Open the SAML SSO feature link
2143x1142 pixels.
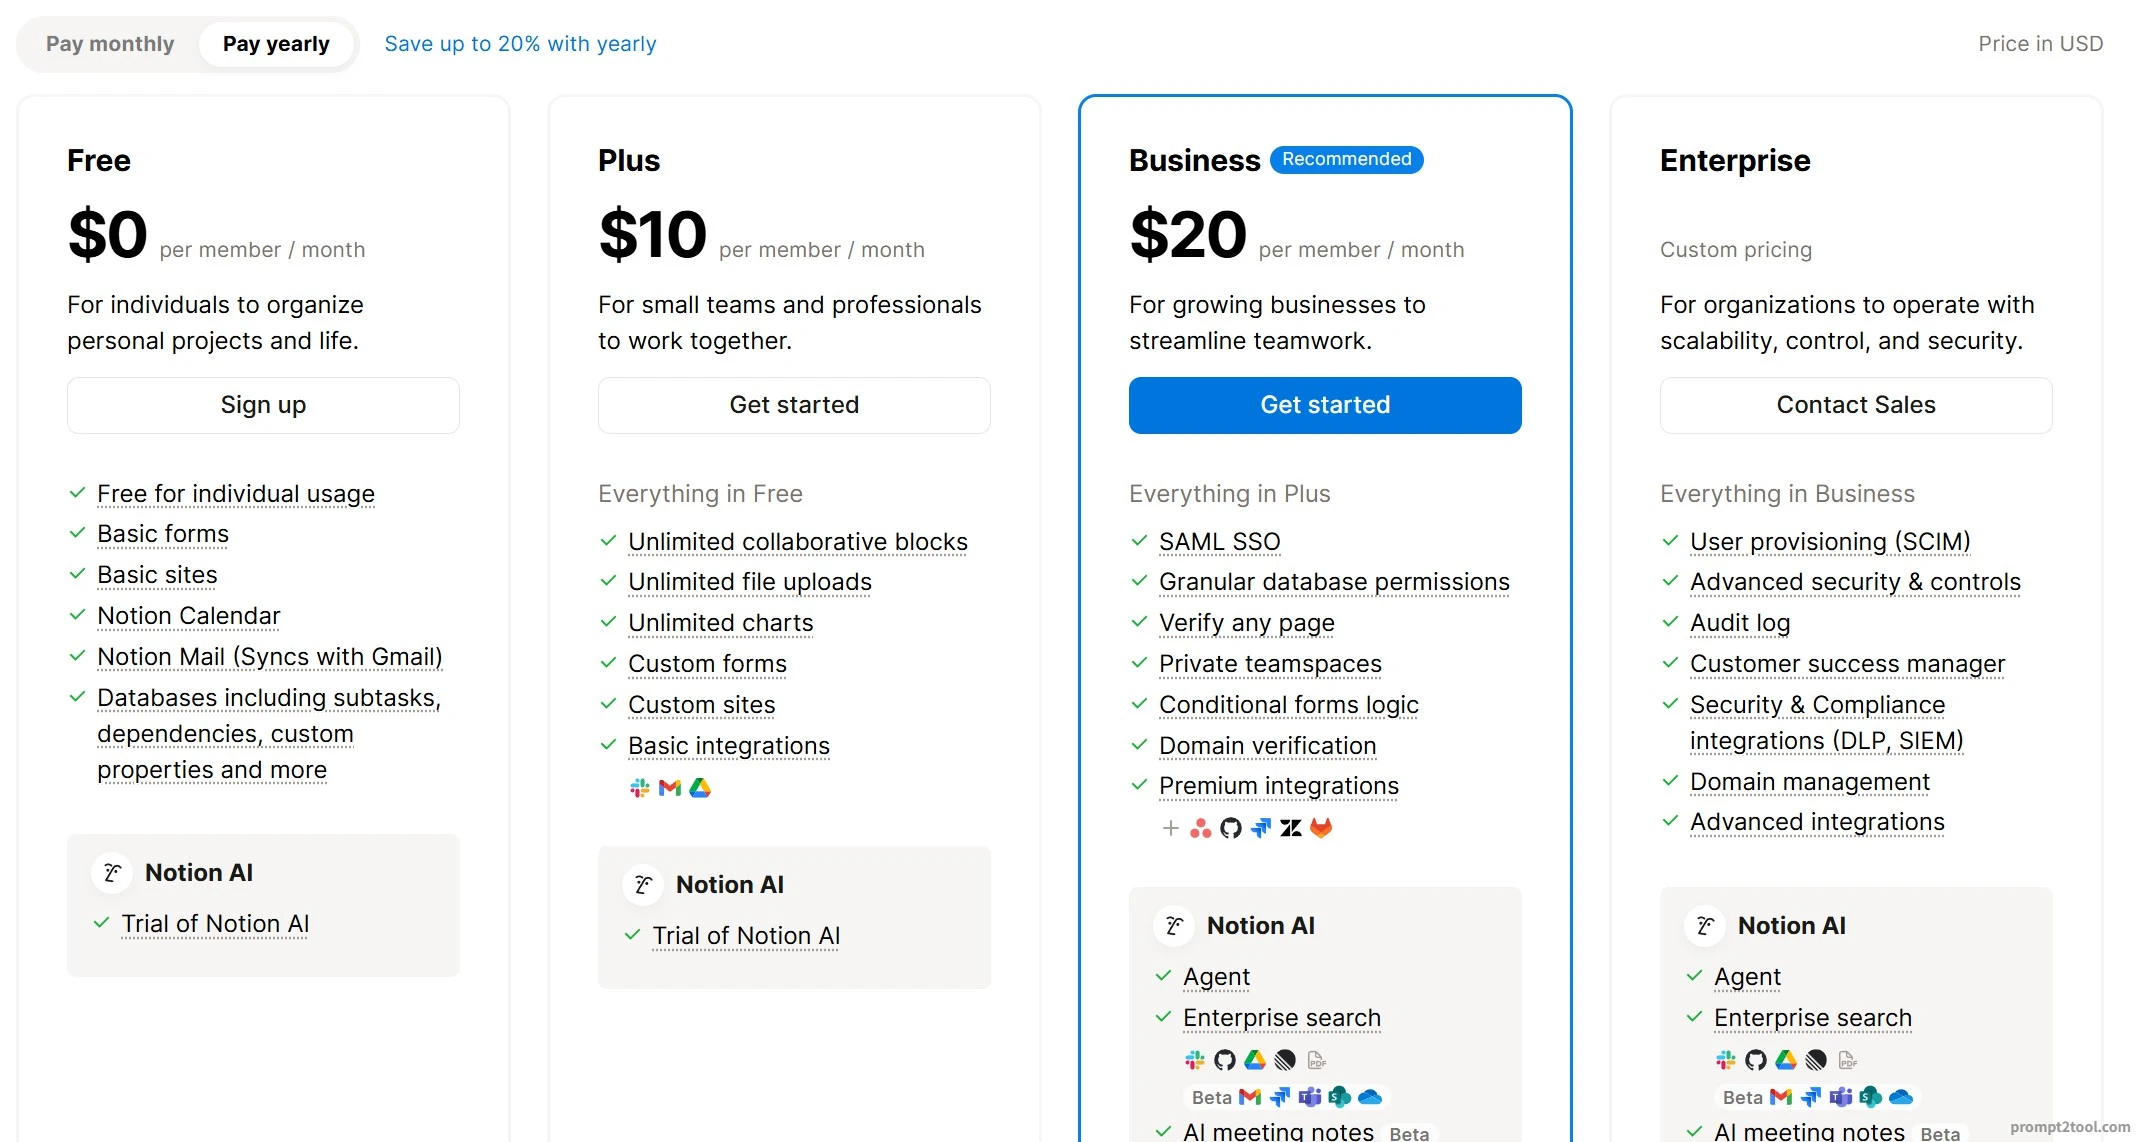[x=1219, y=542]
